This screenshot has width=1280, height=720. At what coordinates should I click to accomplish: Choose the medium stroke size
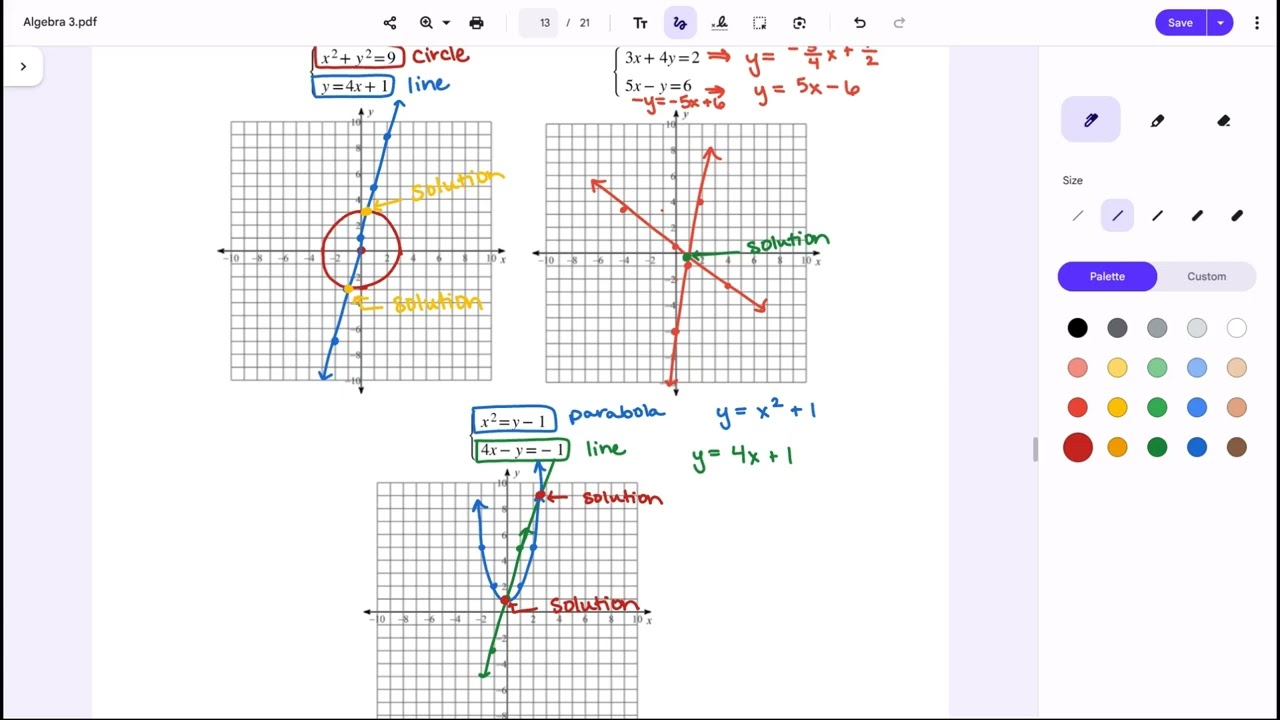tap(1157, 215)
